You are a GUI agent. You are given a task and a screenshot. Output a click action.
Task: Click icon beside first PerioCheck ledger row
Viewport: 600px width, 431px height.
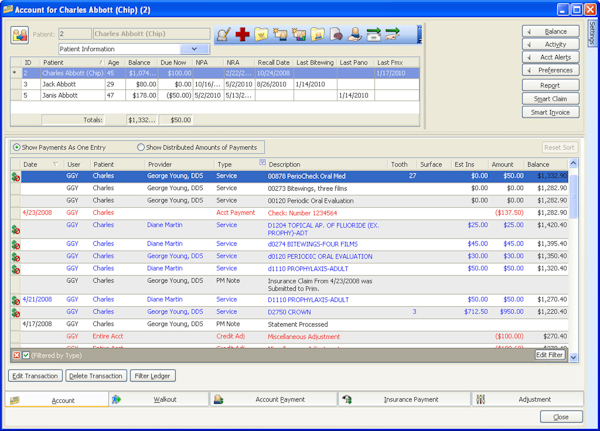click(16, 177)
